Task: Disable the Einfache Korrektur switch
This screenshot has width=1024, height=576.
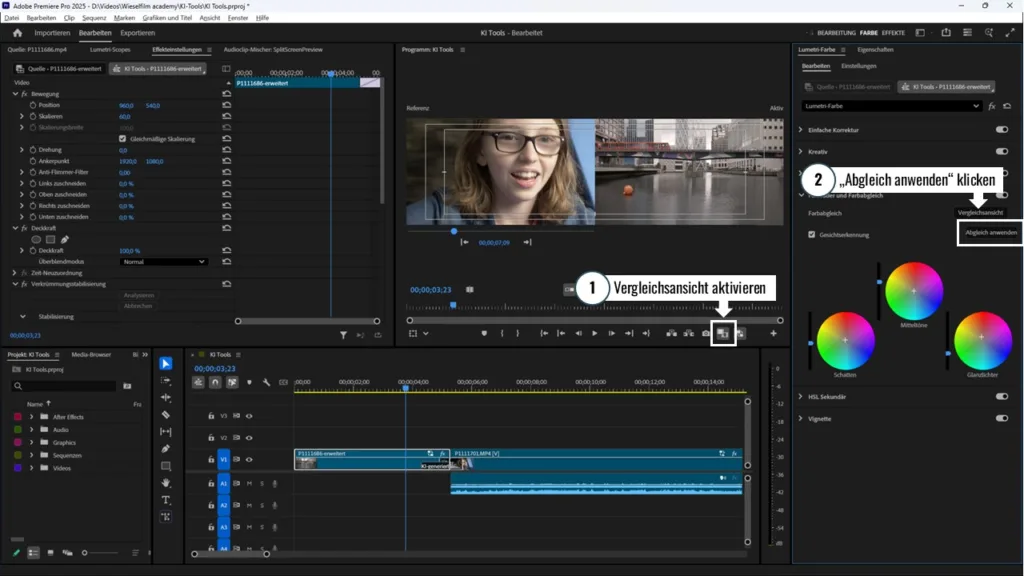Action: (1001, 130)
